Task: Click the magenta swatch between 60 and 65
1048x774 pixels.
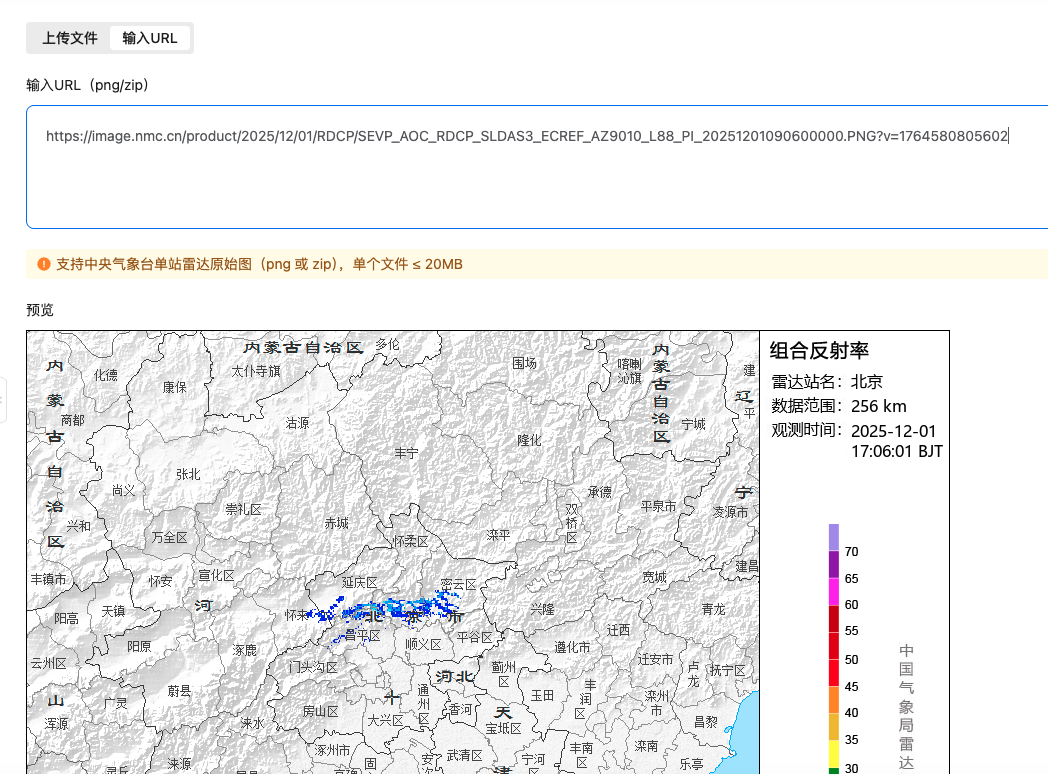Action: click(x=833, y=592)
